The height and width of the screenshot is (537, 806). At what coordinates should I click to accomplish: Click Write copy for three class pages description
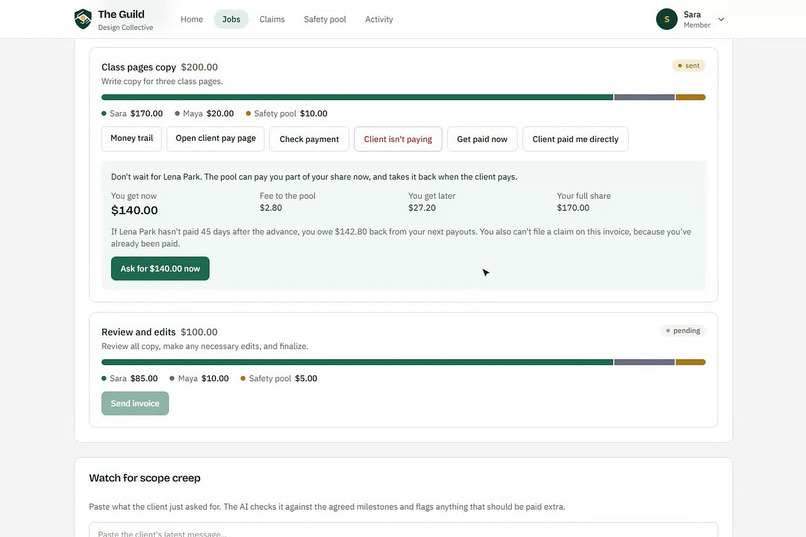coord(162,81)
